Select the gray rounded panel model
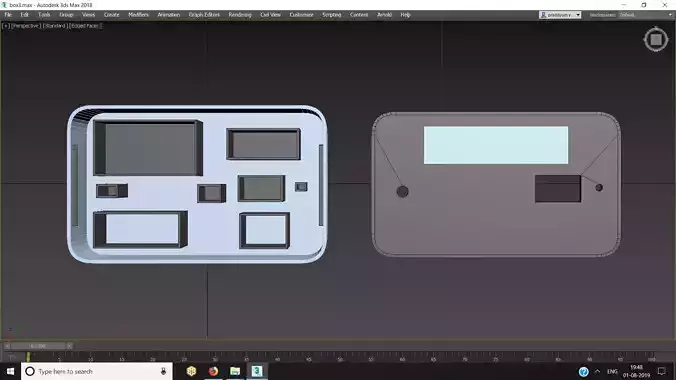The height and width of the screenshot is (380, 676). click(496, 185)
